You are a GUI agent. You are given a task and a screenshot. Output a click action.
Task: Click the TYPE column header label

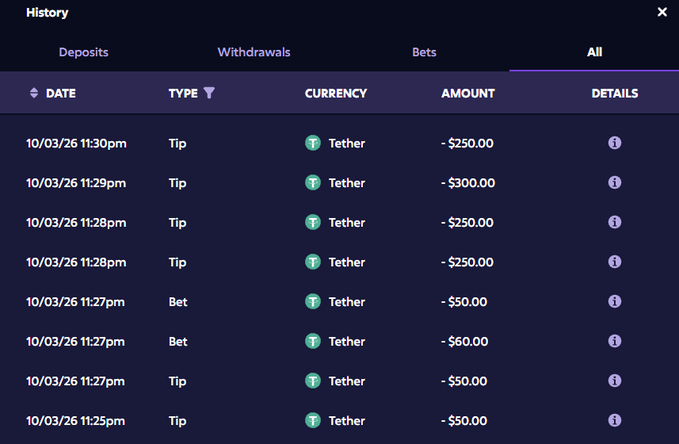[183, 93]
